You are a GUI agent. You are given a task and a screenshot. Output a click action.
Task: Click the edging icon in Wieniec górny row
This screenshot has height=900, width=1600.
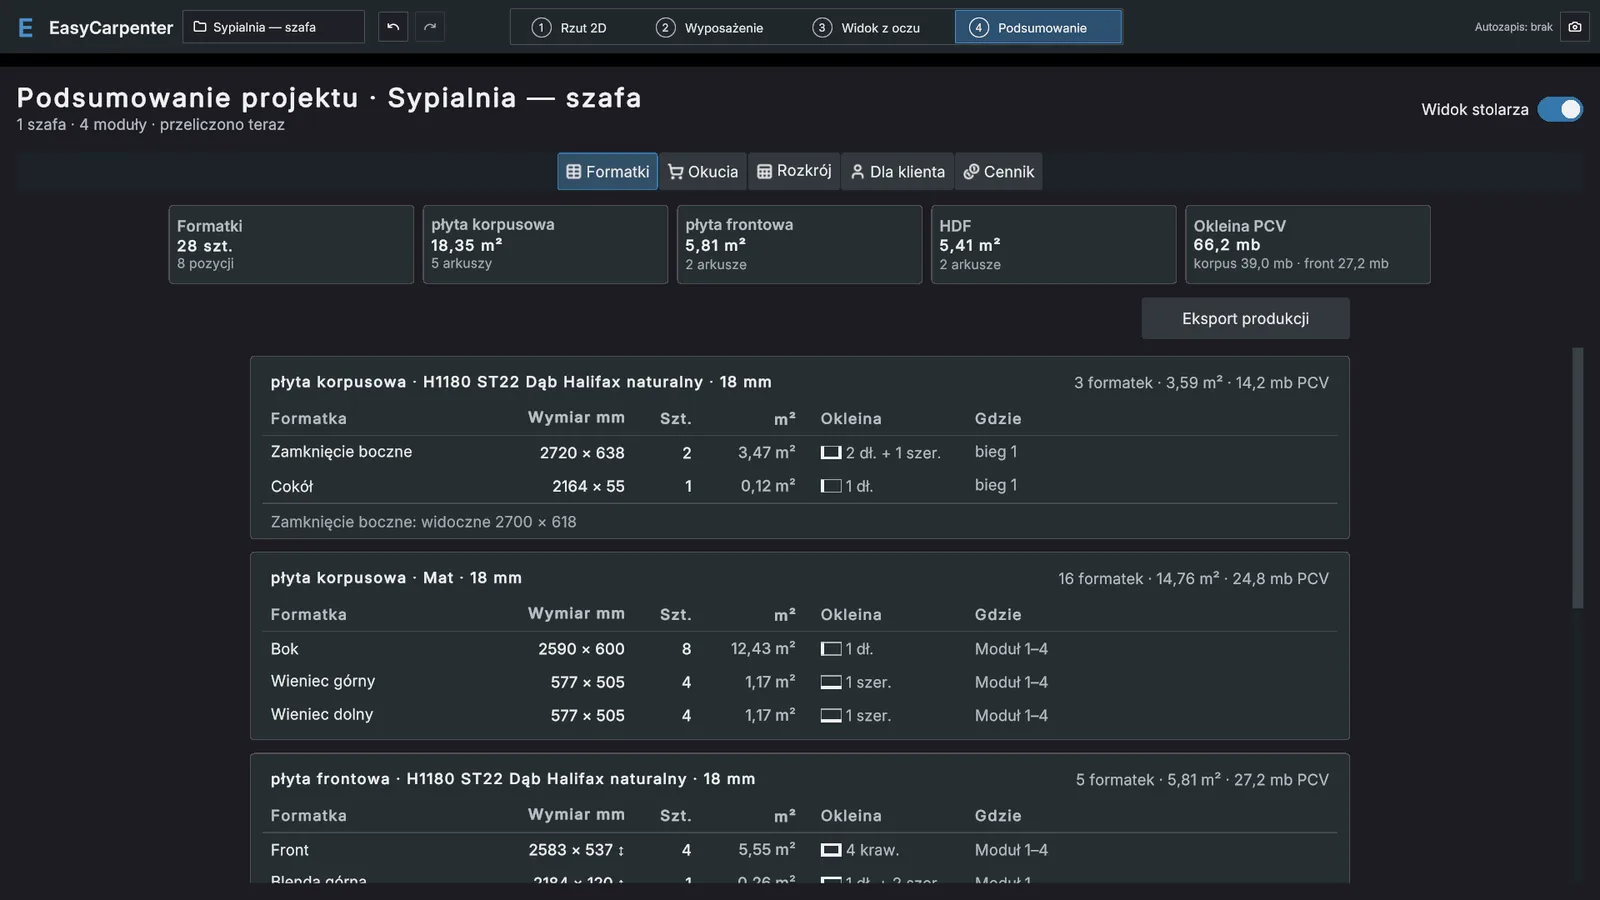831,682
